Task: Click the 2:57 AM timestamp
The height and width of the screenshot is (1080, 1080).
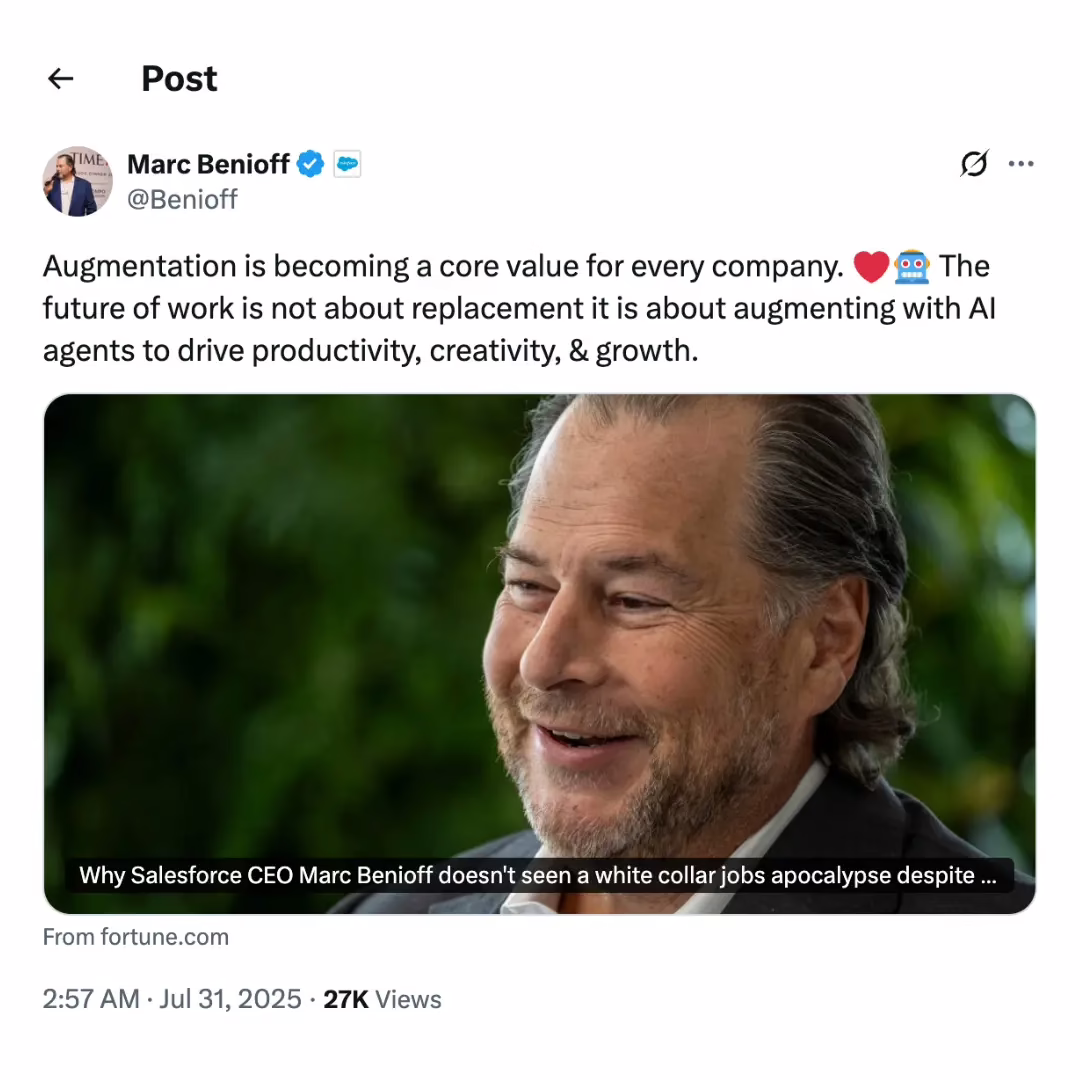Action: 90,999
